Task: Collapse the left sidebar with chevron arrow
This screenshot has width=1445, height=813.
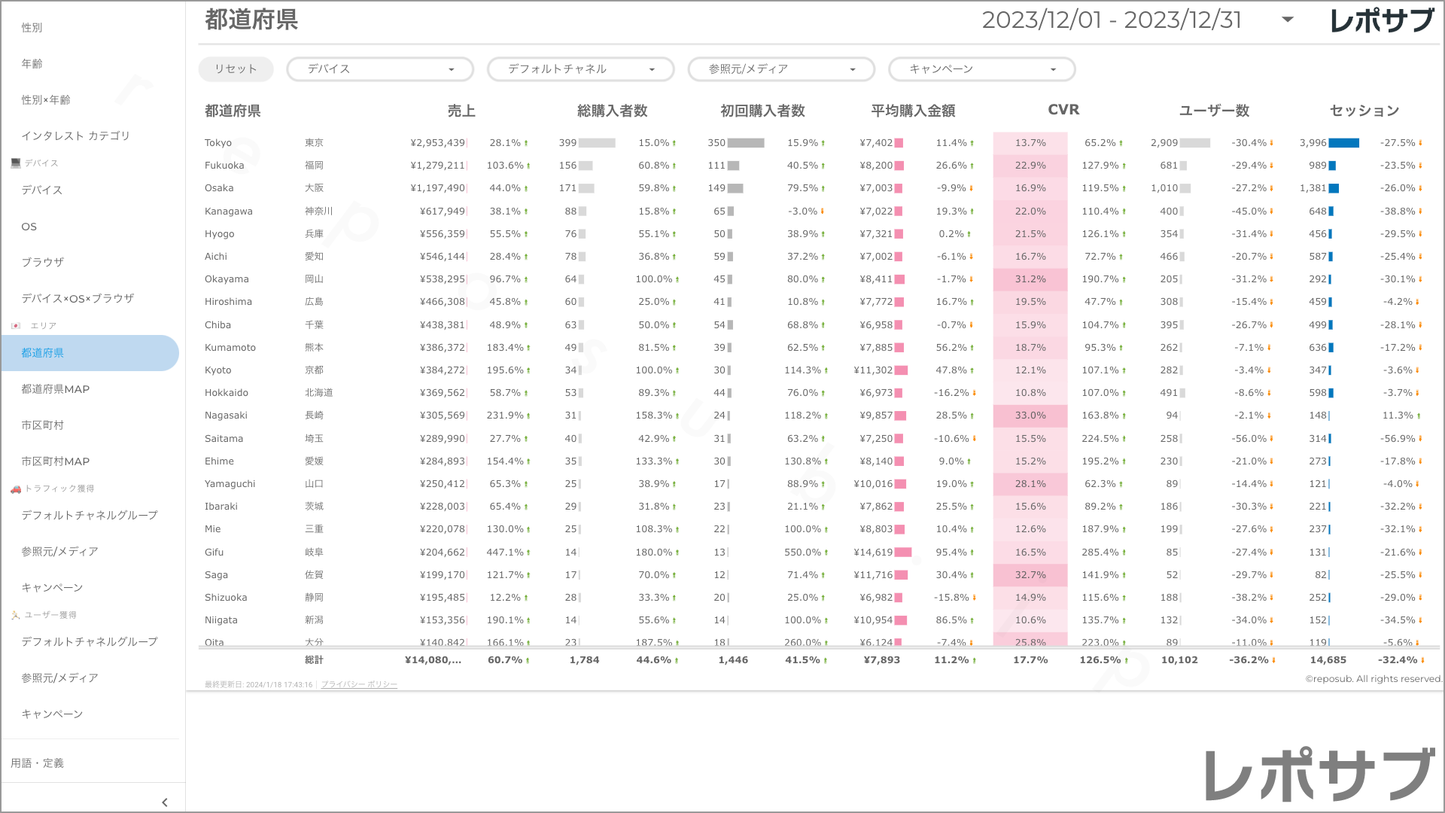Action: (x=164, y=802)
